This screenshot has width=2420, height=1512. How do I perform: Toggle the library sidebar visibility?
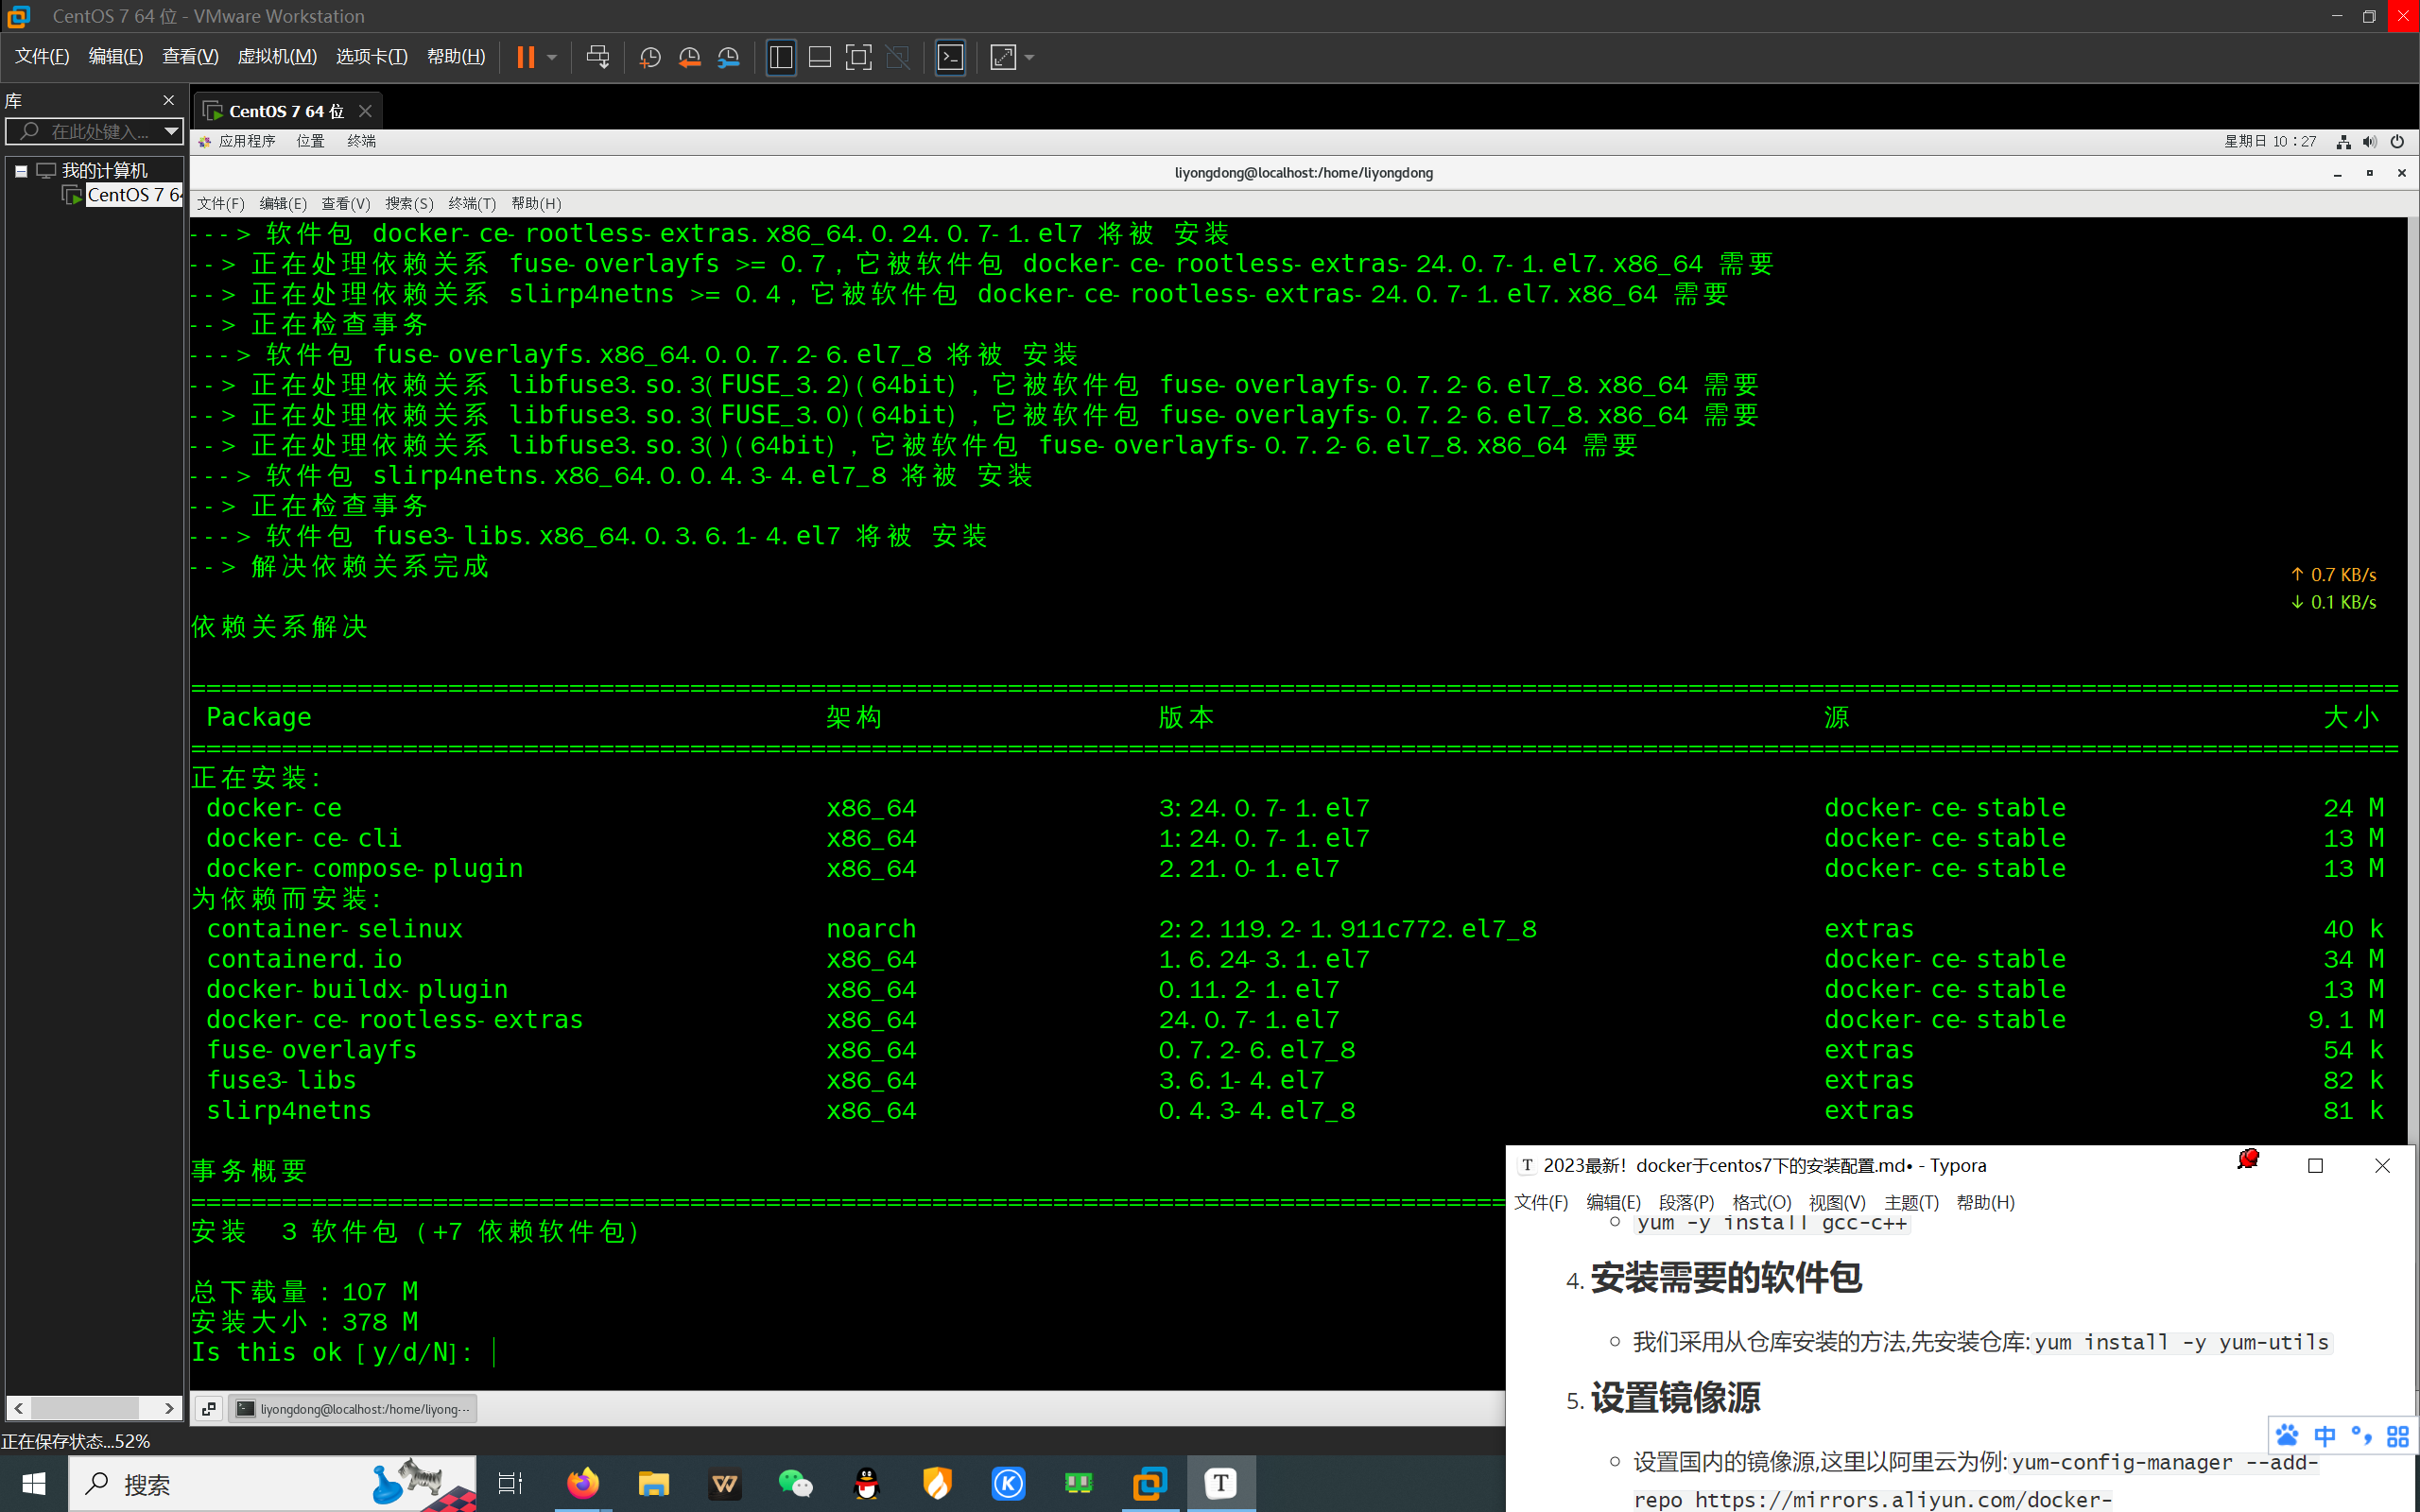point(781,57)
